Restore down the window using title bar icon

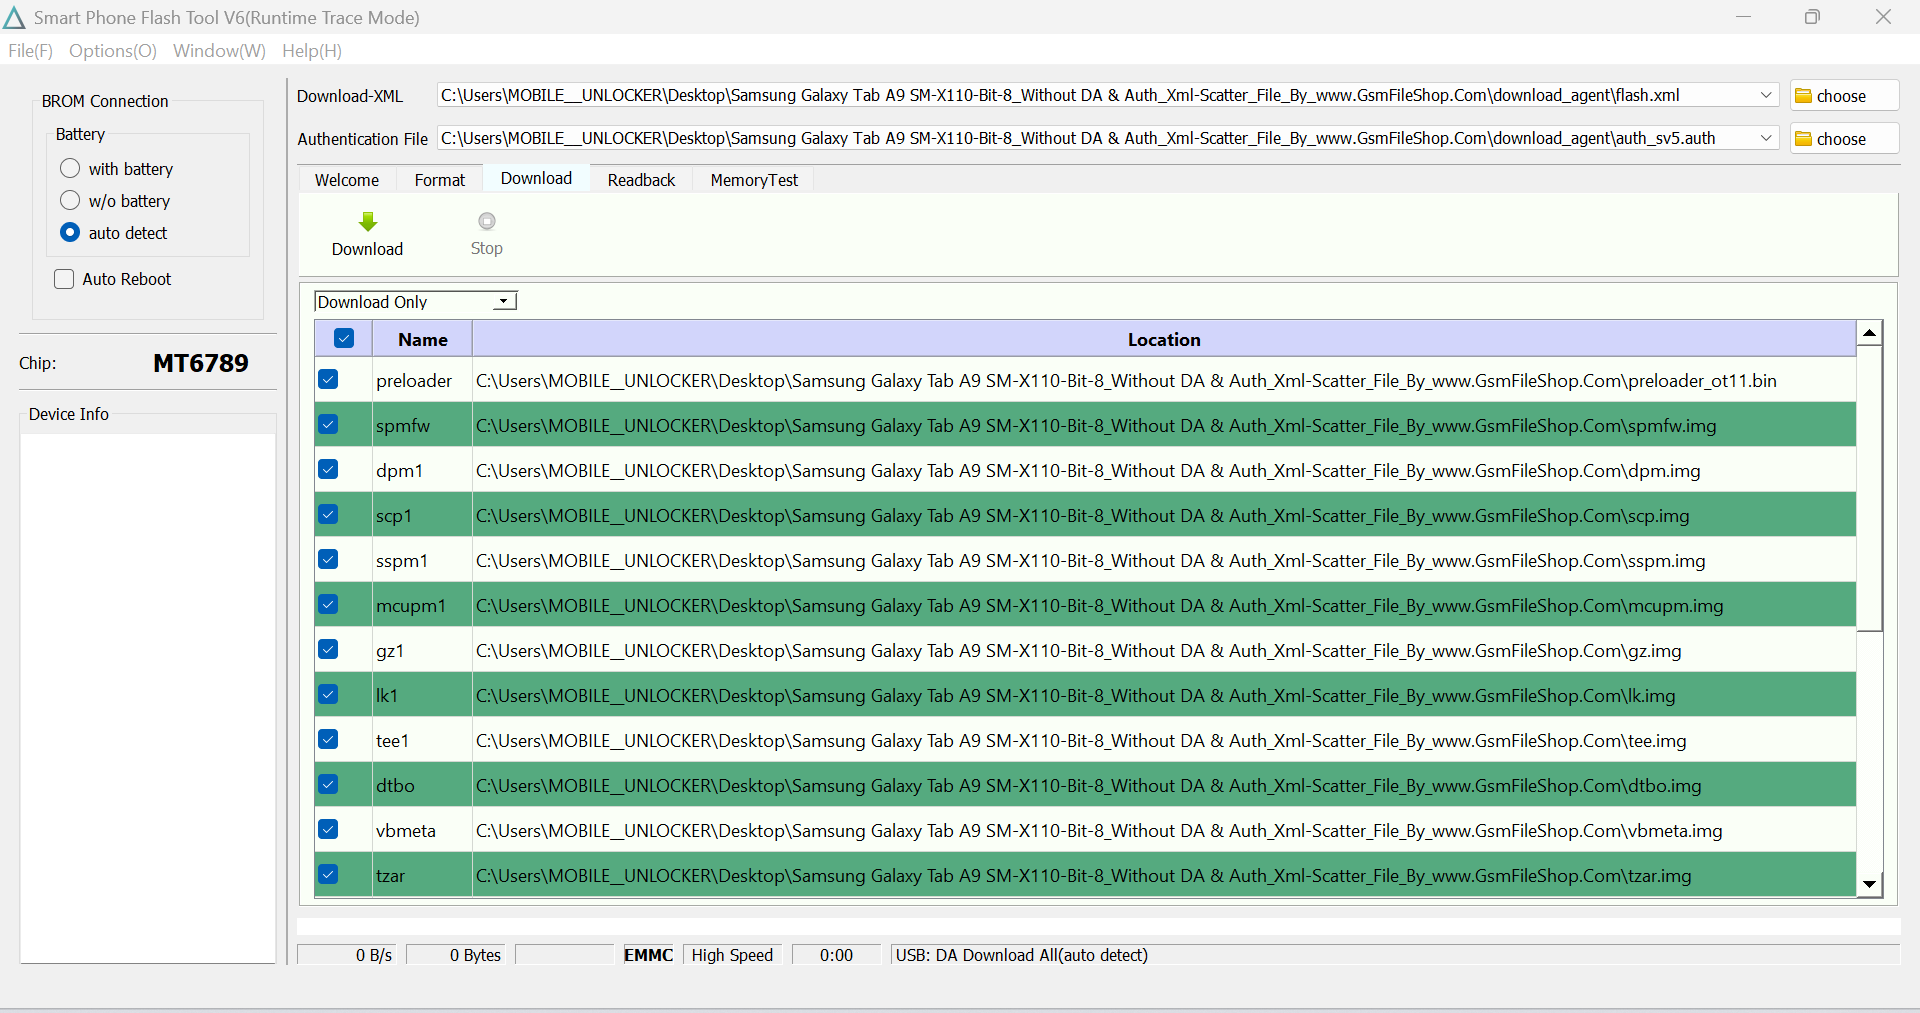point(1812,17)
